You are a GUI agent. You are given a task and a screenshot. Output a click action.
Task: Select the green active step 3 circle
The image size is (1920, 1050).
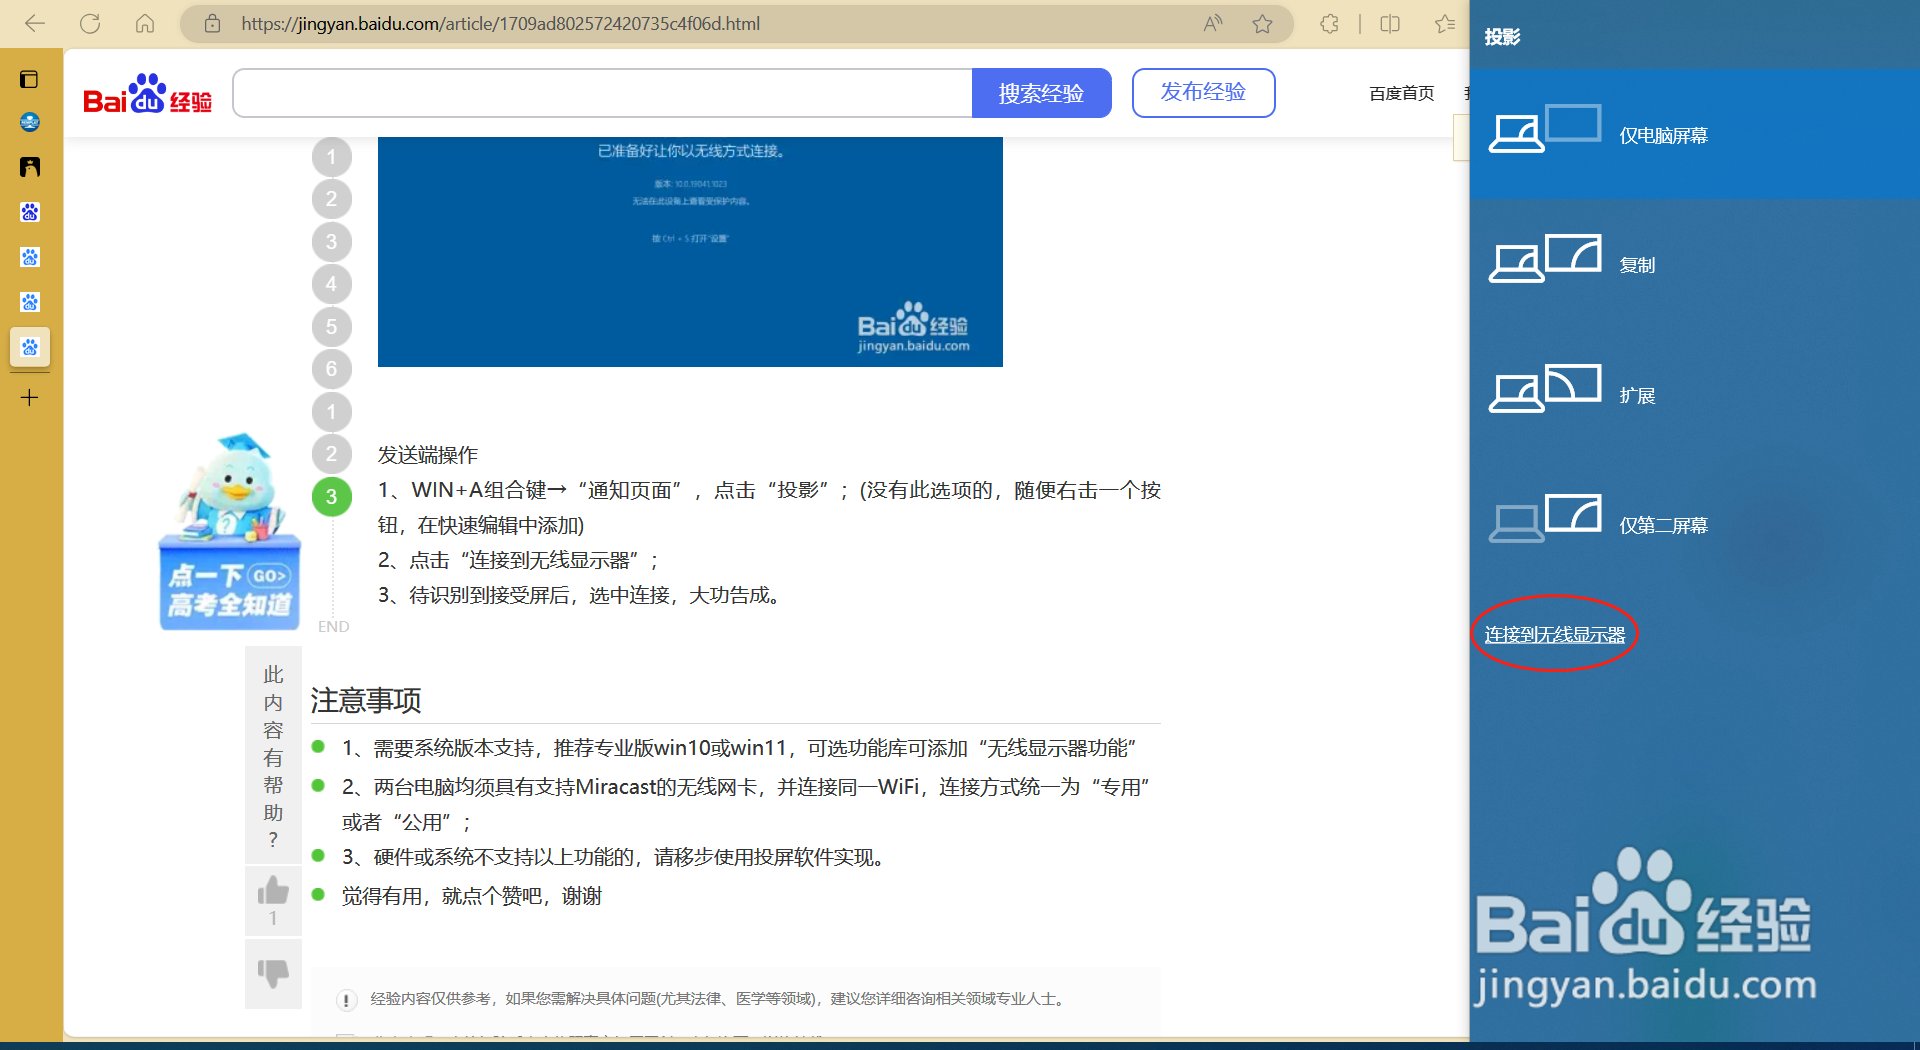(x=331, y=497)
